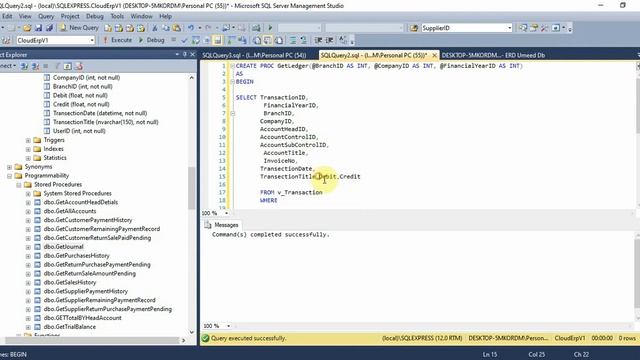The width and height of the screenshot is (640, 360).
Task: Toggle Include Client Statistics
Action: click(x=242, y=40)
